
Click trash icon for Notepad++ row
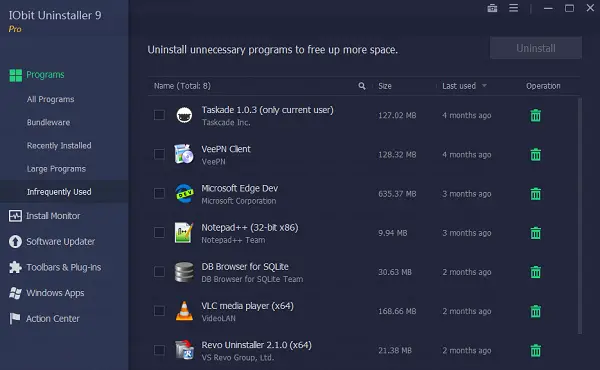coord(535,233)
